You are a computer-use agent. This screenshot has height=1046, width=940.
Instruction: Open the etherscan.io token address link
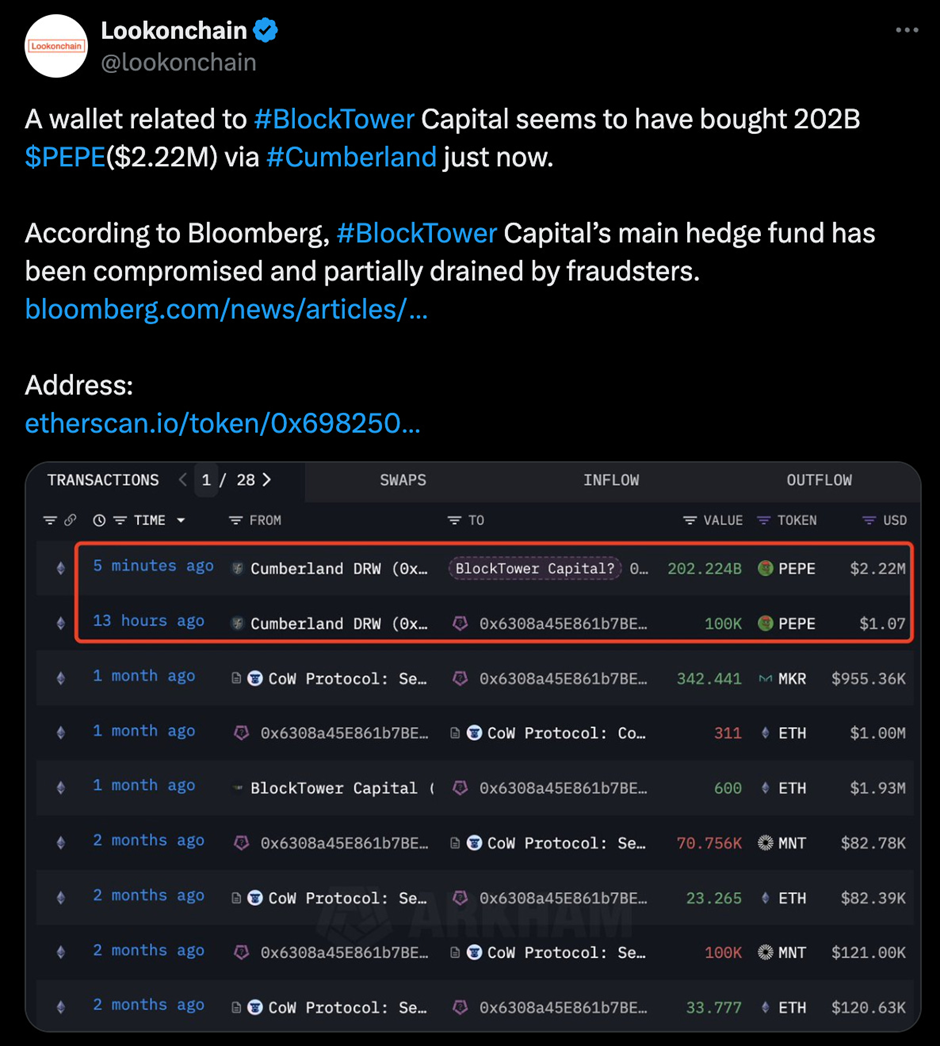click(222, 424)
